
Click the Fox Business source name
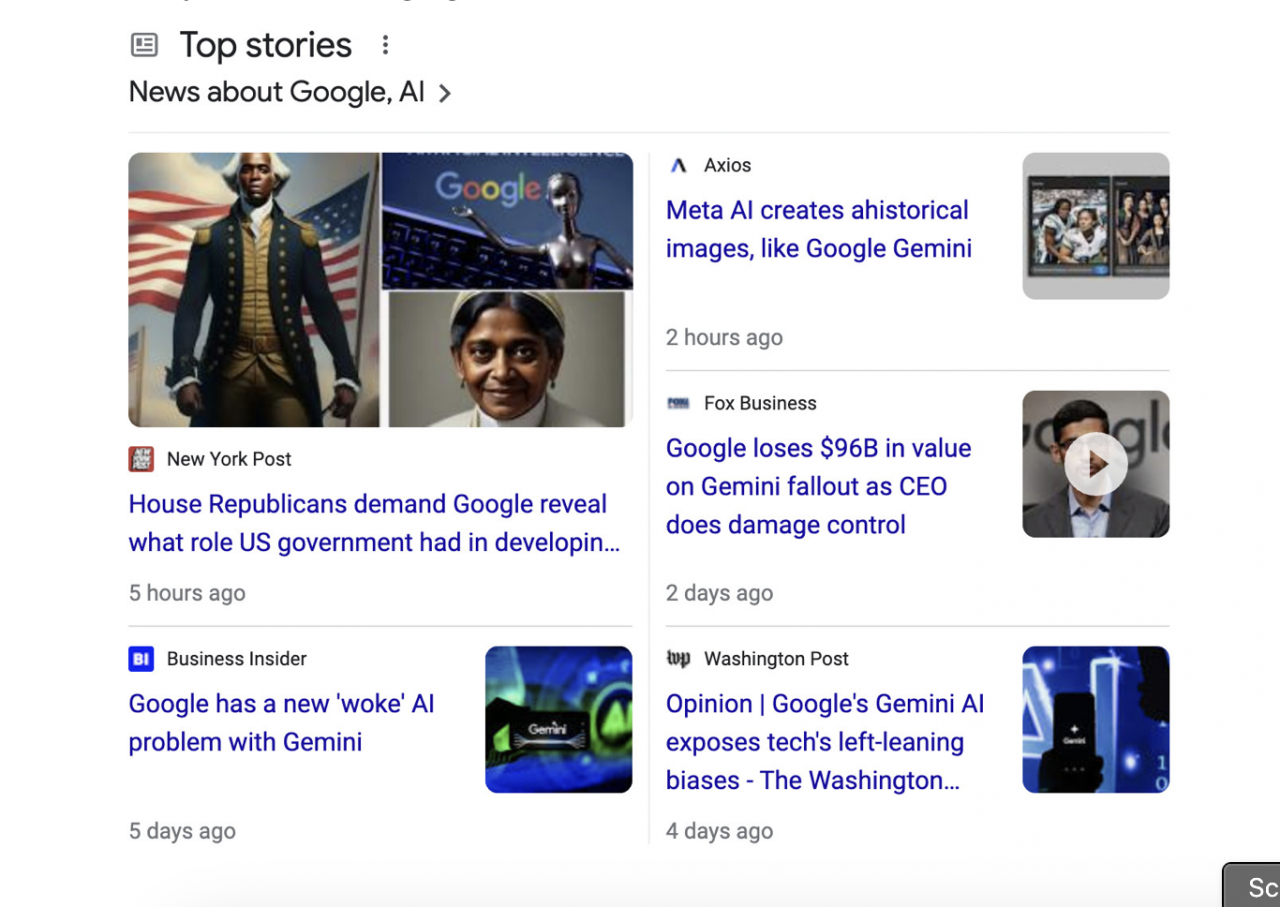point(761,403)
